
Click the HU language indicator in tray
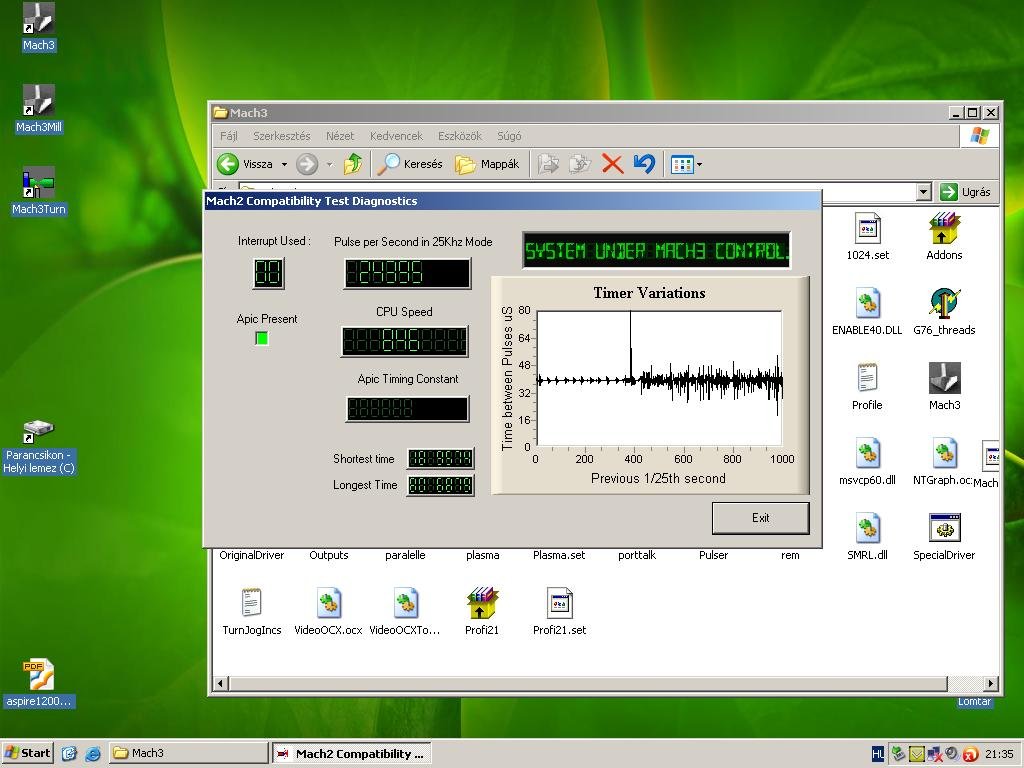[878, 754]
